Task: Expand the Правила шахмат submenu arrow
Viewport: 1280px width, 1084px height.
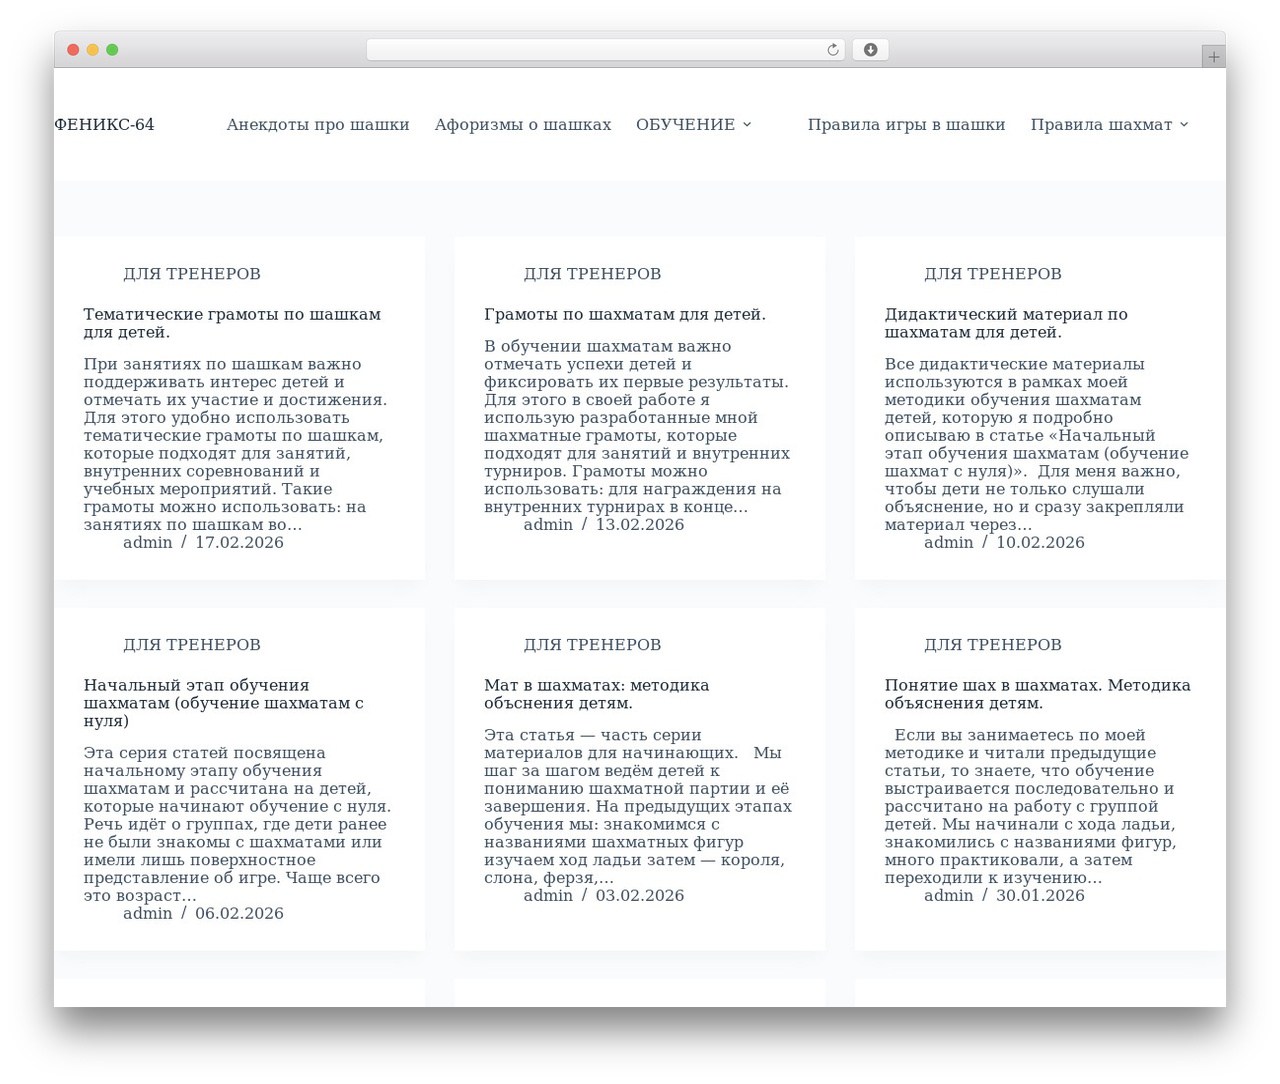Action: click(1184, 125)
